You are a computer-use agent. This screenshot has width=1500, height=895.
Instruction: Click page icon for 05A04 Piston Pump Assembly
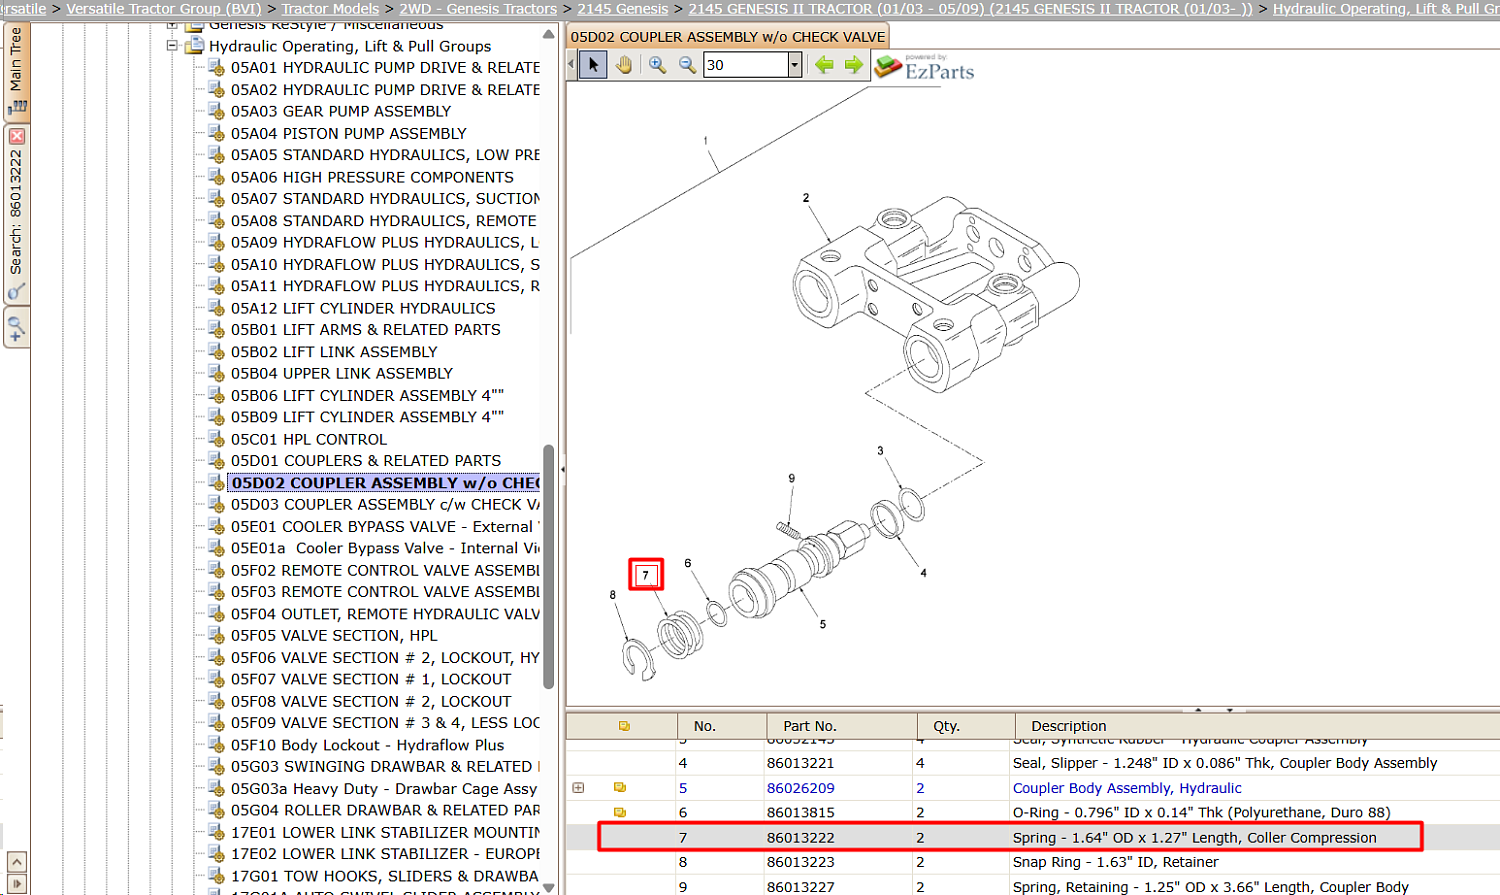pyautogui.click(x=215, y=134)
